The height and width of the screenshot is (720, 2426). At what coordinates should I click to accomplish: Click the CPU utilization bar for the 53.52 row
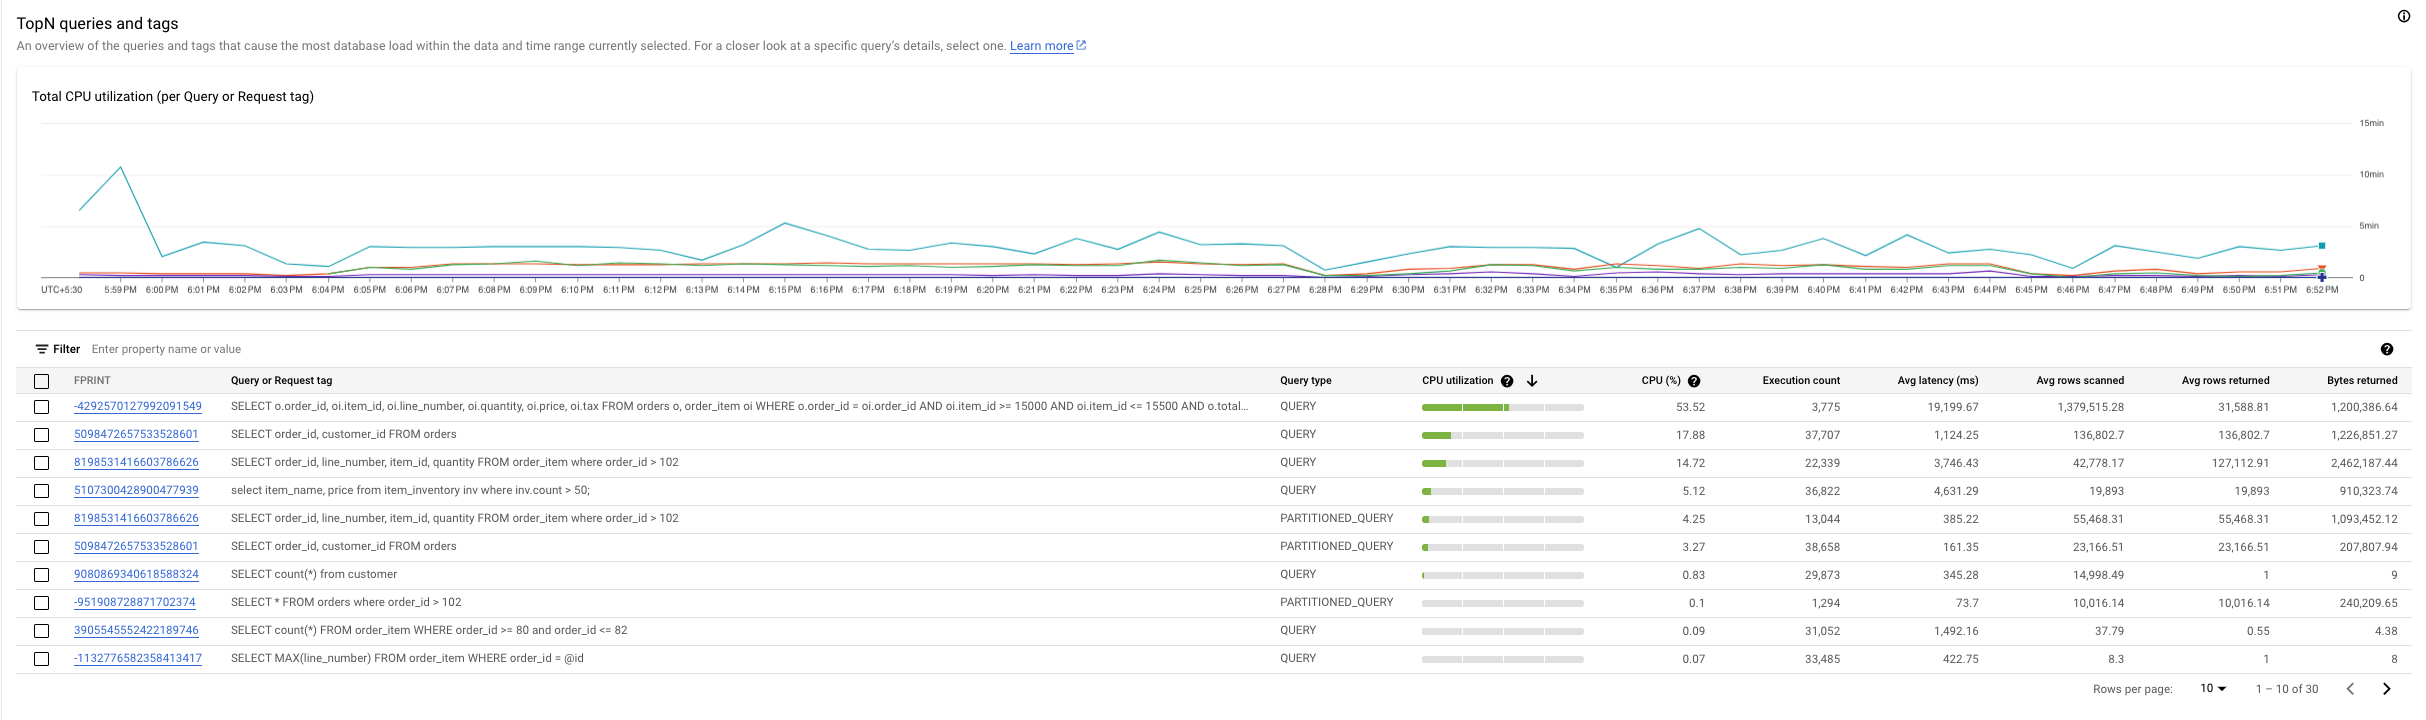pos(1502,408)
